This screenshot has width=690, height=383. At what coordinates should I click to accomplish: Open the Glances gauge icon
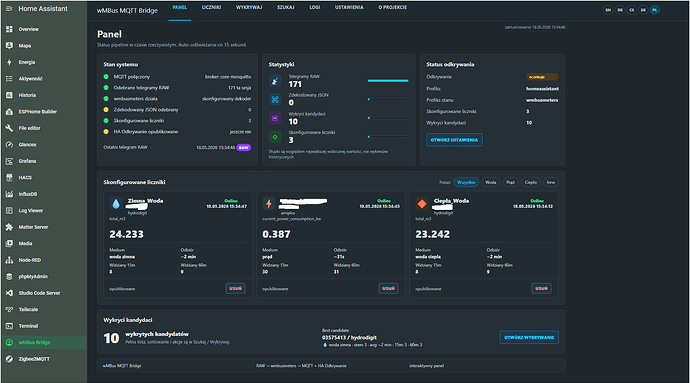click(x=9, y=144)
